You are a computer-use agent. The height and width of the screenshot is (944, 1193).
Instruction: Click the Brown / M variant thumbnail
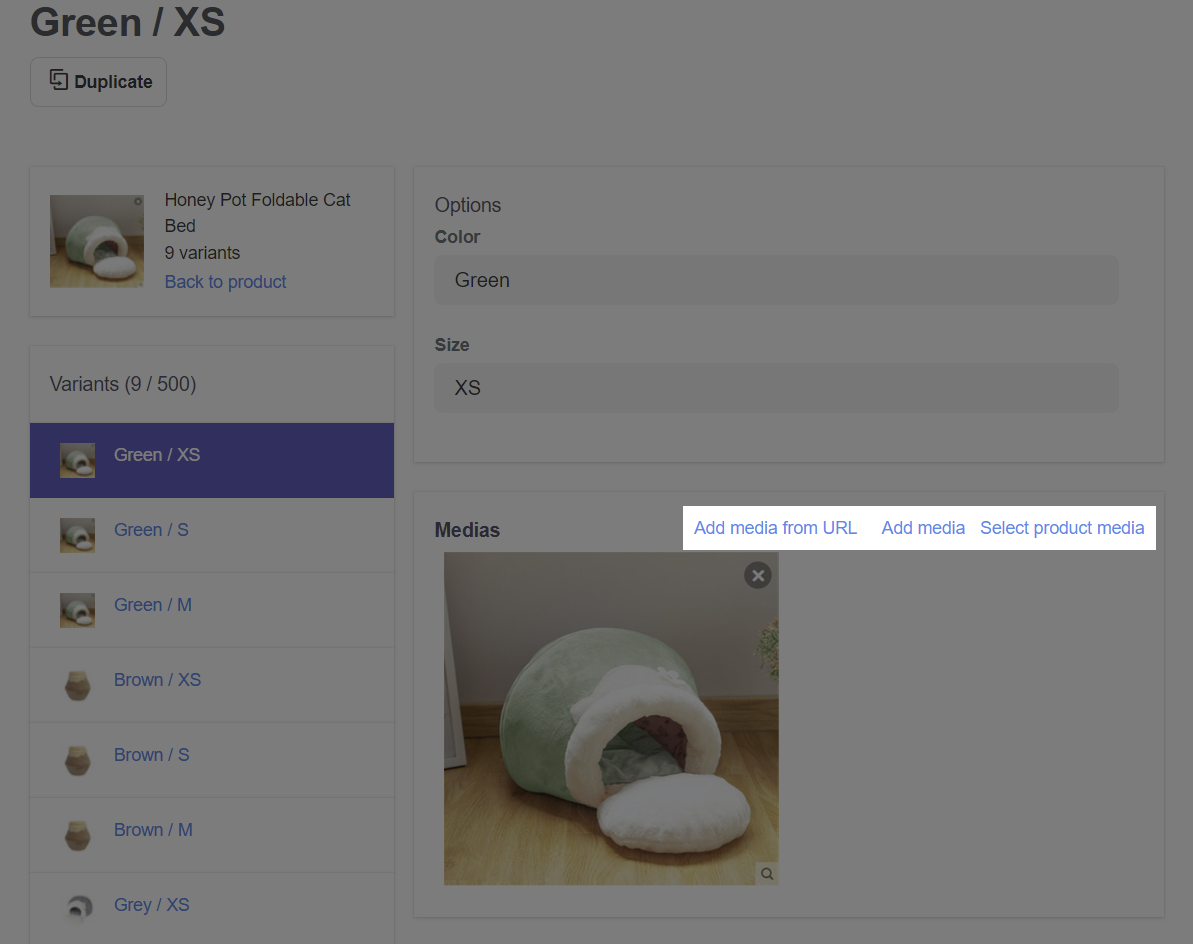78,835
